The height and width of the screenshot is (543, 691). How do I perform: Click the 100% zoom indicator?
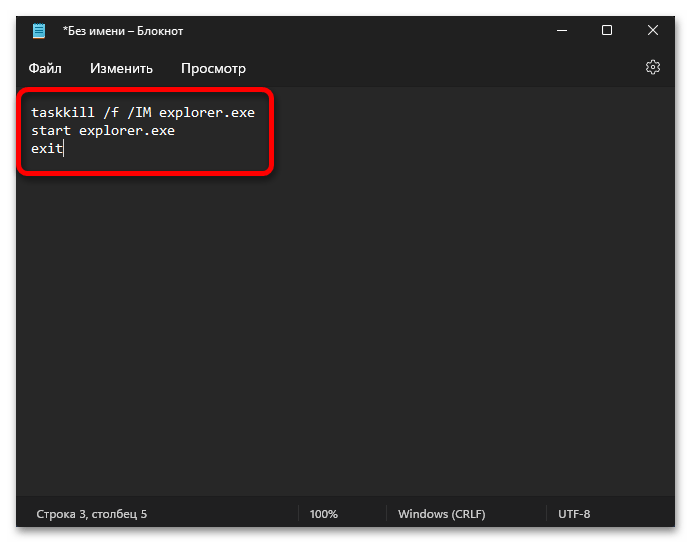pyautogui.click(x=323, y=514)
